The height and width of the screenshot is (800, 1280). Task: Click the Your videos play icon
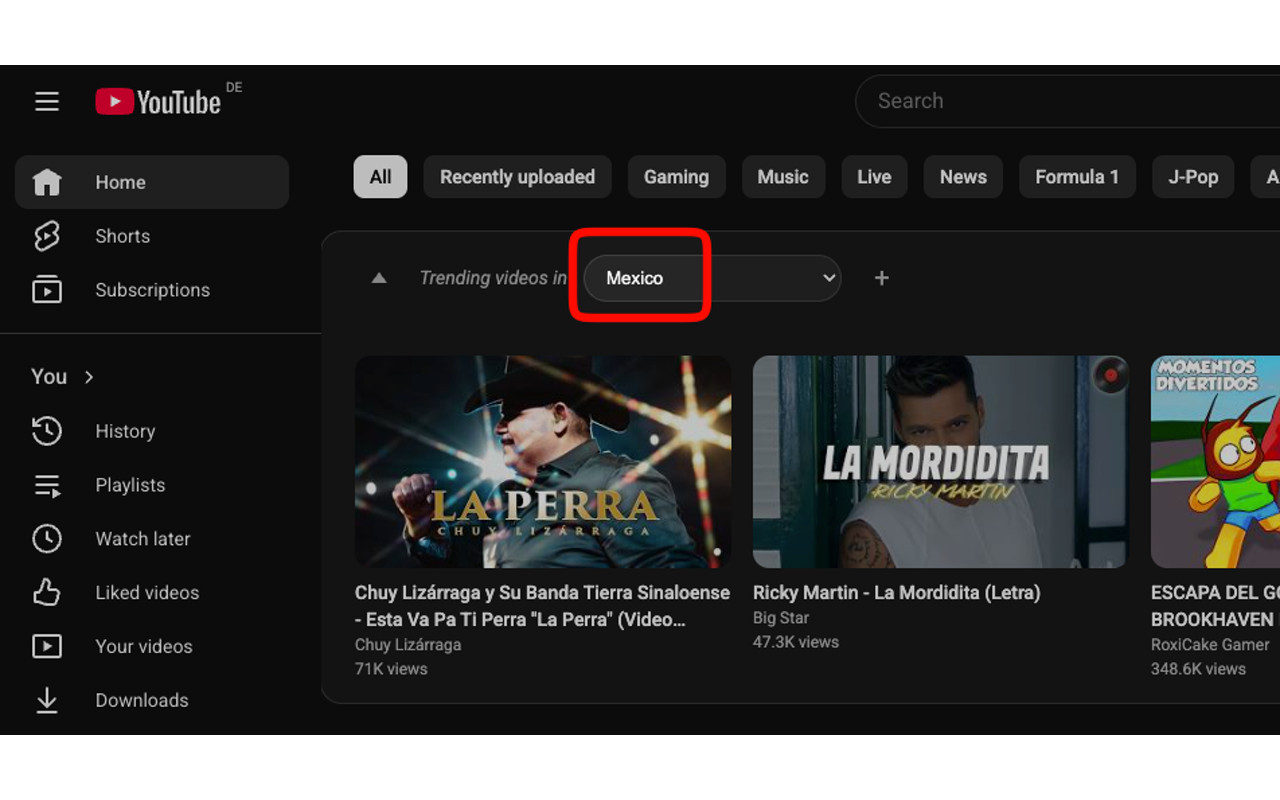pos(47,646)
